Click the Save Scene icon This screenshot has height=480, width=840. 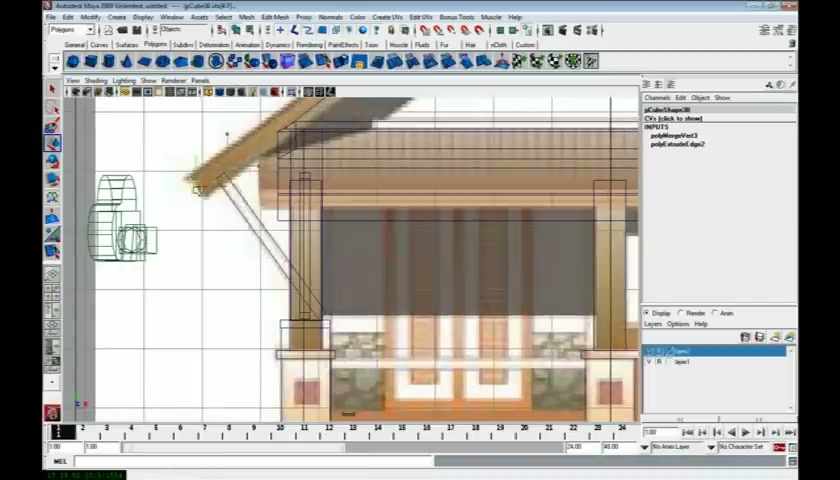click(137, 30)
